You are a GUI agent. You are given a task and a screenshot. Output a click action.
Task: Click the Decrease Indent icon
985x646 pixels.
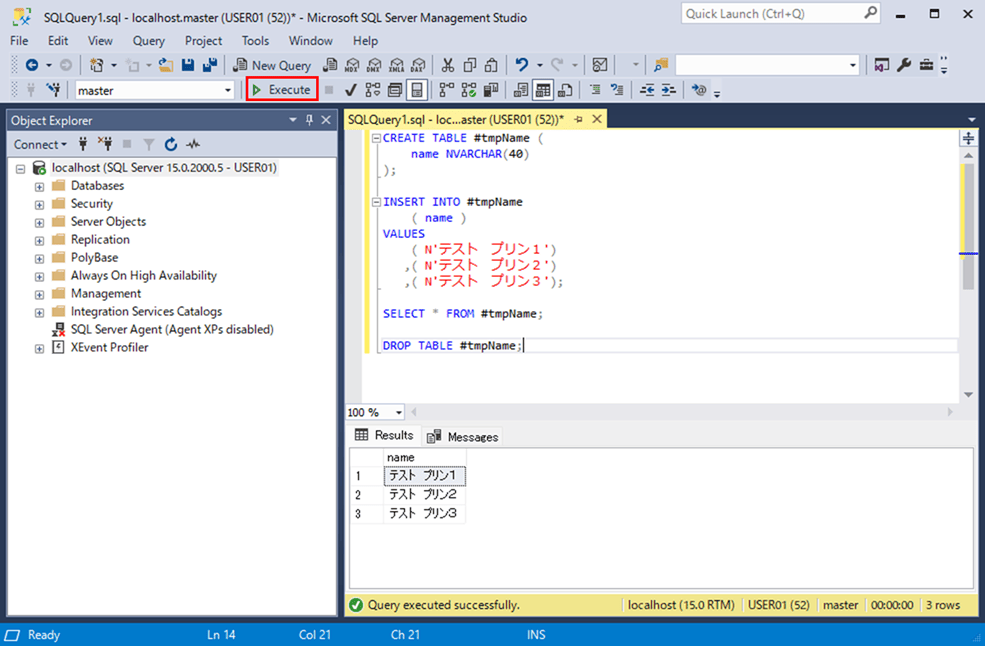[x=647, y=90]
